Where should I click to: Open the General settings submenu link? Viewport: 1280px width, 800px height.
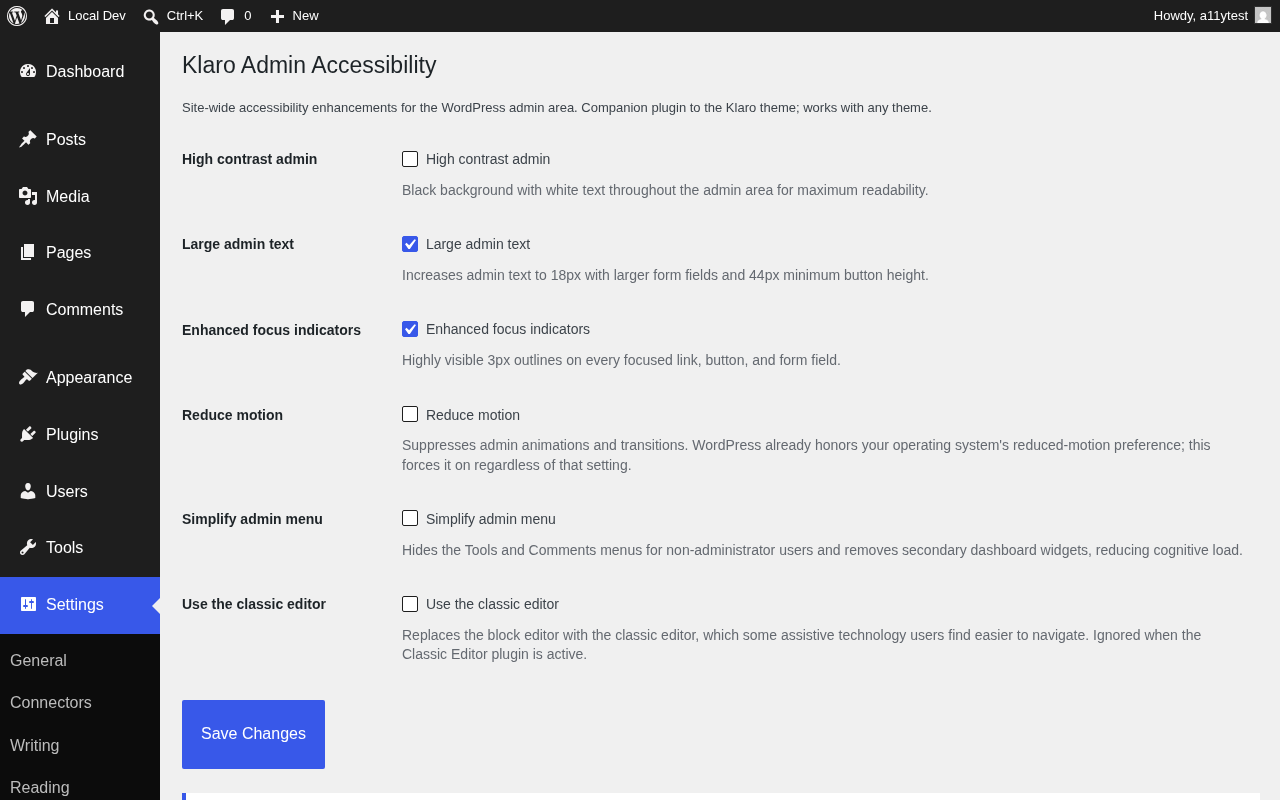pos(38,661)
